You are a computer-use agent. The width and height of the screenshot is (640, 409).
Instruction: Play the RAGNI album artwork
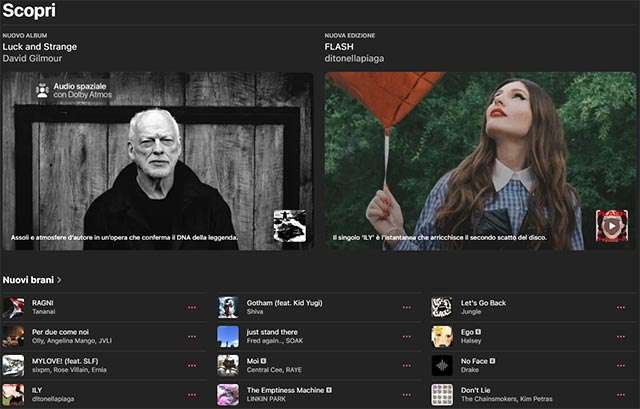(13, 307)
